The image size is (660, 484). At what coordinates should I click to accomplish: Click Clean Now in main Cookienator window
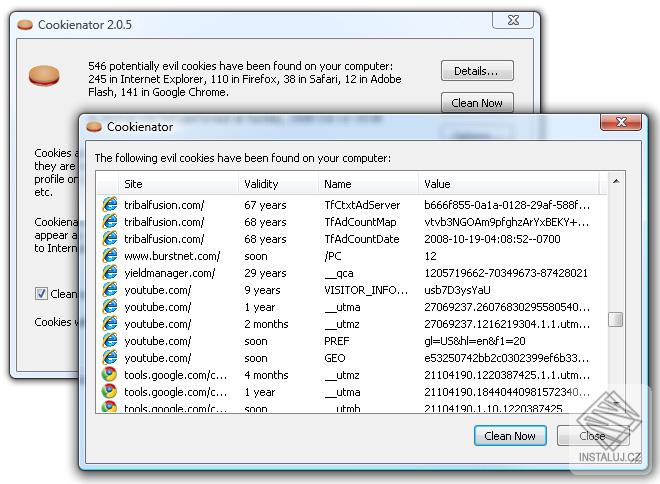(477, 103)
